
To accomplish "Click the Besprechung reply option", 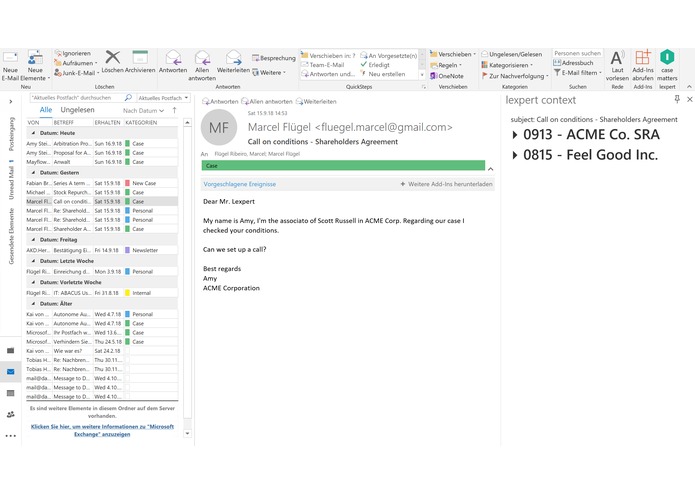I will pos(273,58).
